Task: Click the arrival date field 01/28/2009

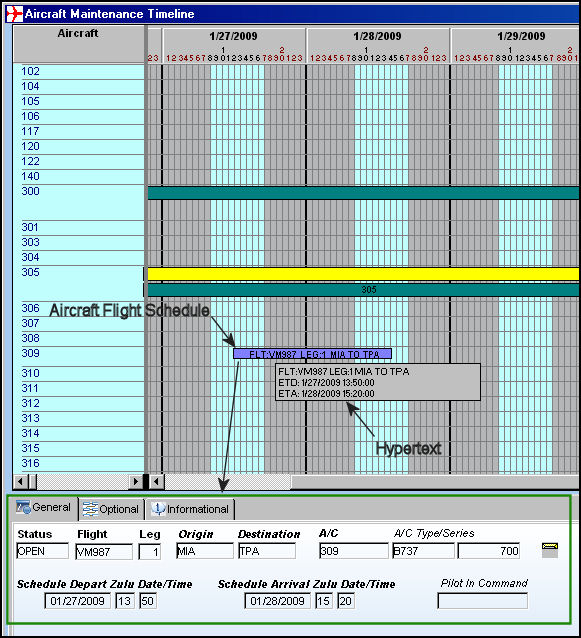Action: tap(277, 601)
